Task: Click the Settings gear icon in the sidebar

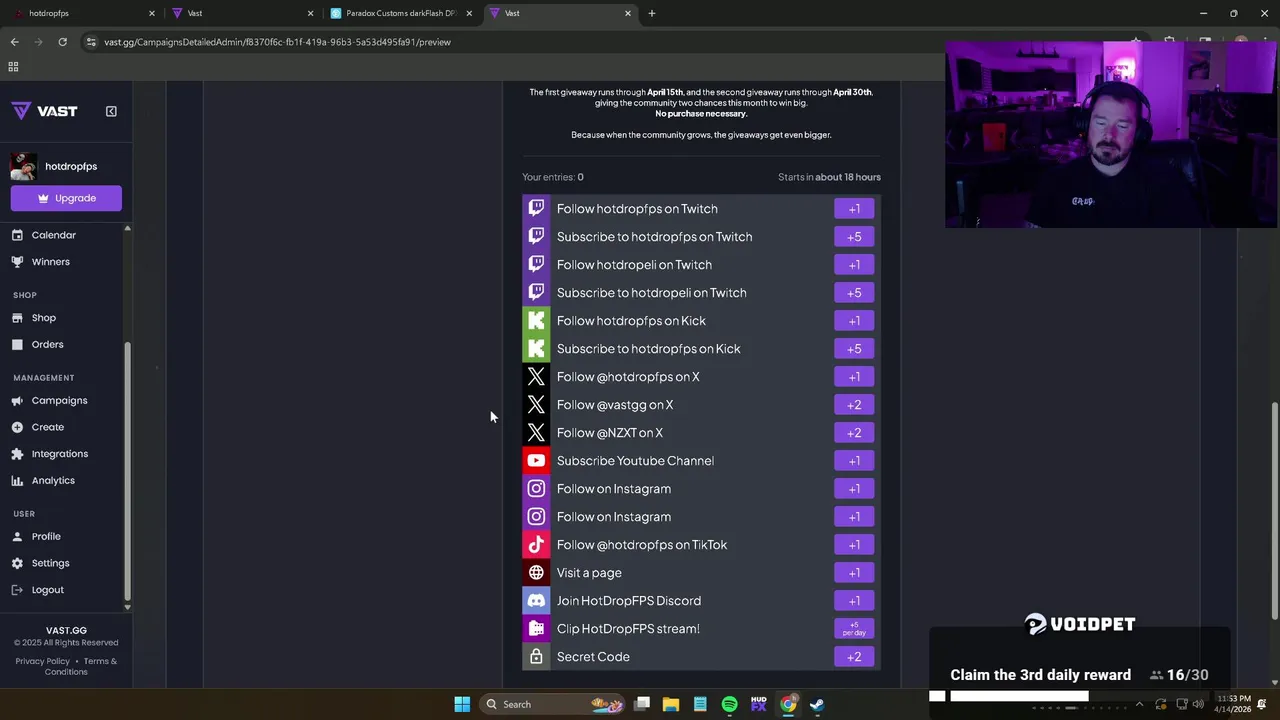Action: 17,563
